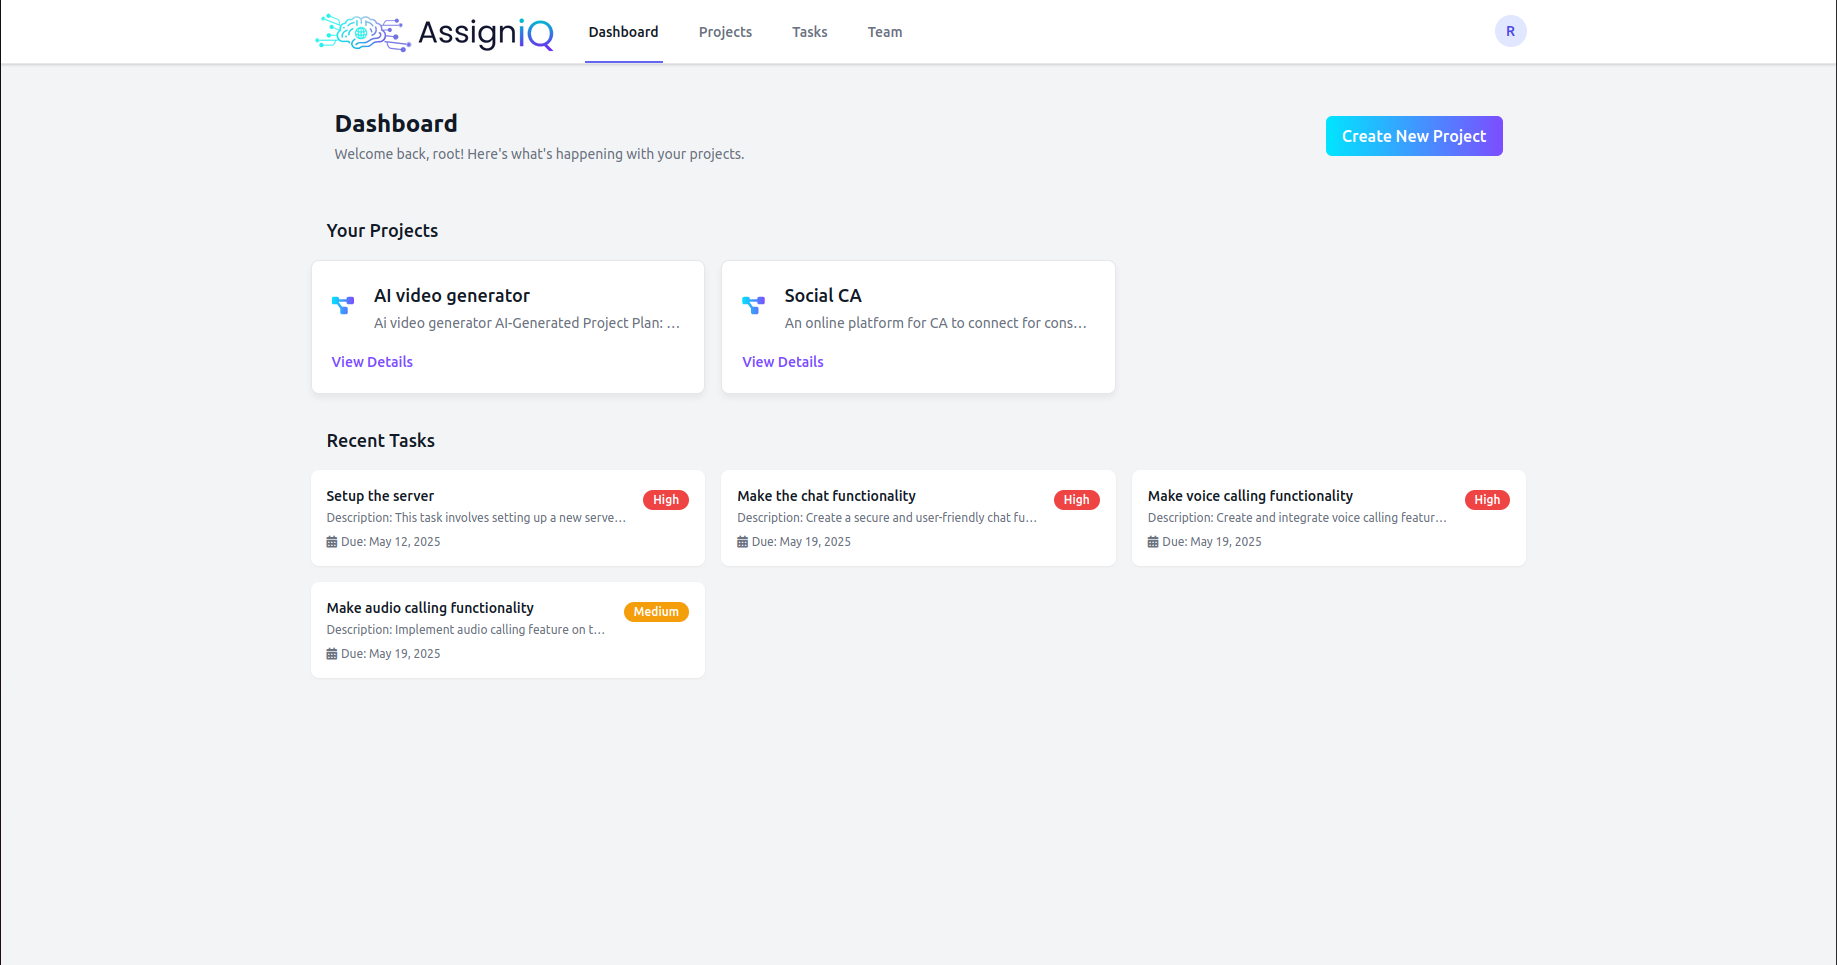View Details of AI video generator
Image resolution: width=1837 pixels, height=965 pixels.
pyautogui.click(x=372, y=362)
